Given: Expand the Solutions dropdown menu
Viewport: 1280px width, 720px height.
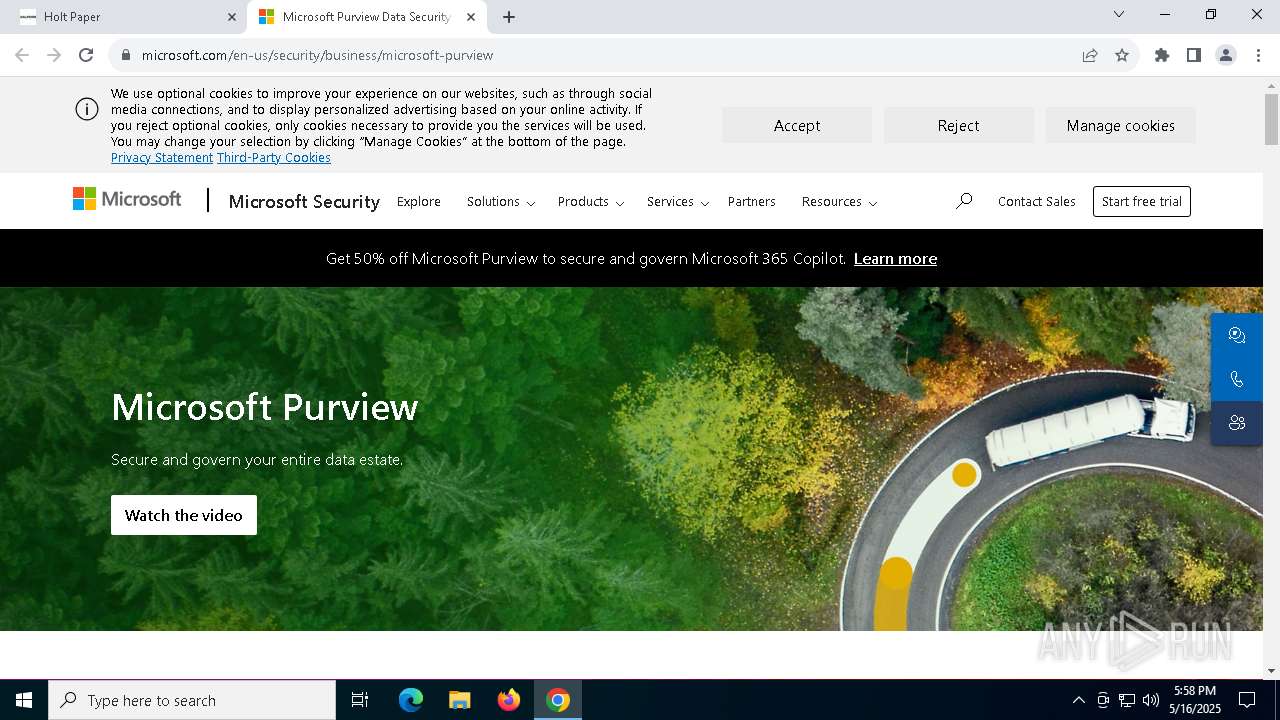Looking at the screenshot, I should [x=501, y=201].
